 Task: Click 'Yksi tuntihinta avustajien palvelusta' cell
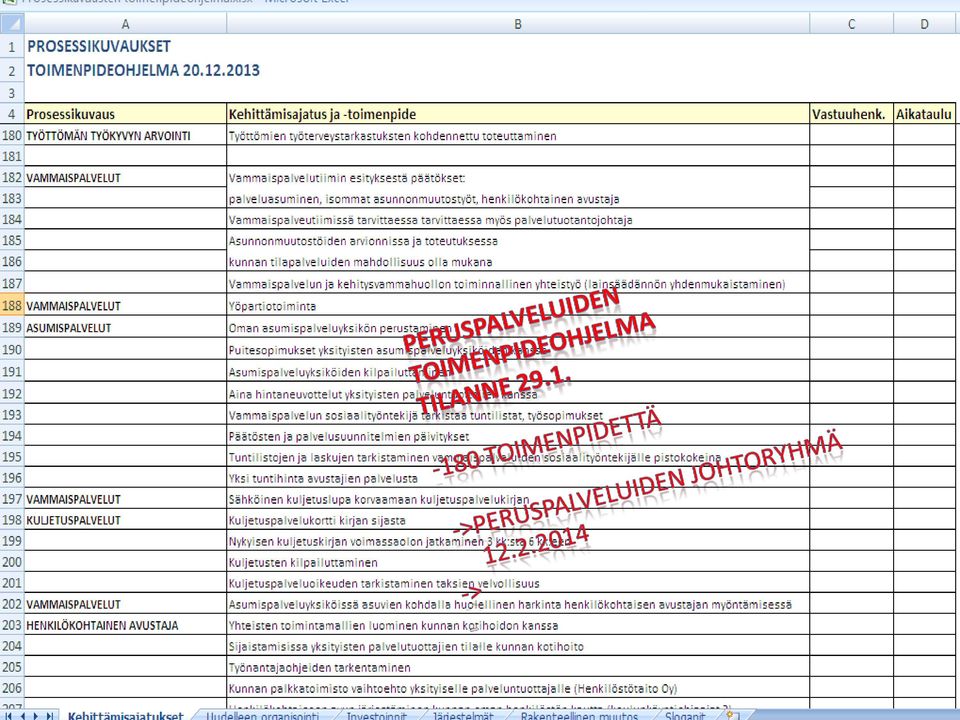[x=518, y=478]
